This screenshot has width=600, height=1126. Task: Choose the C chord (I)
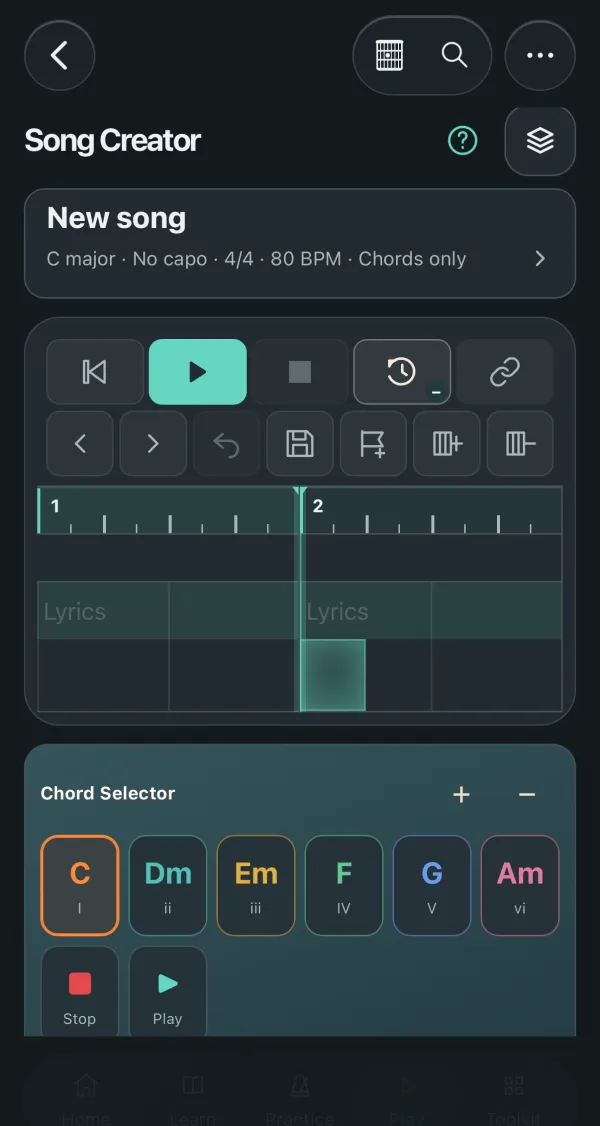[x=80, y=885]
